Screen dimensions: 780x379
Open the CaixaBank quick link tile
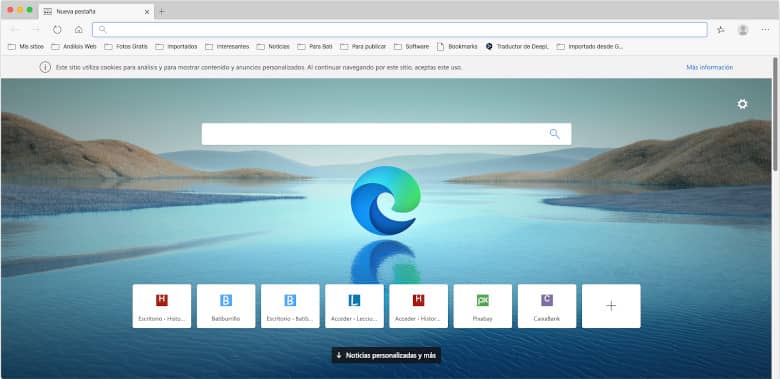[547, 306]
